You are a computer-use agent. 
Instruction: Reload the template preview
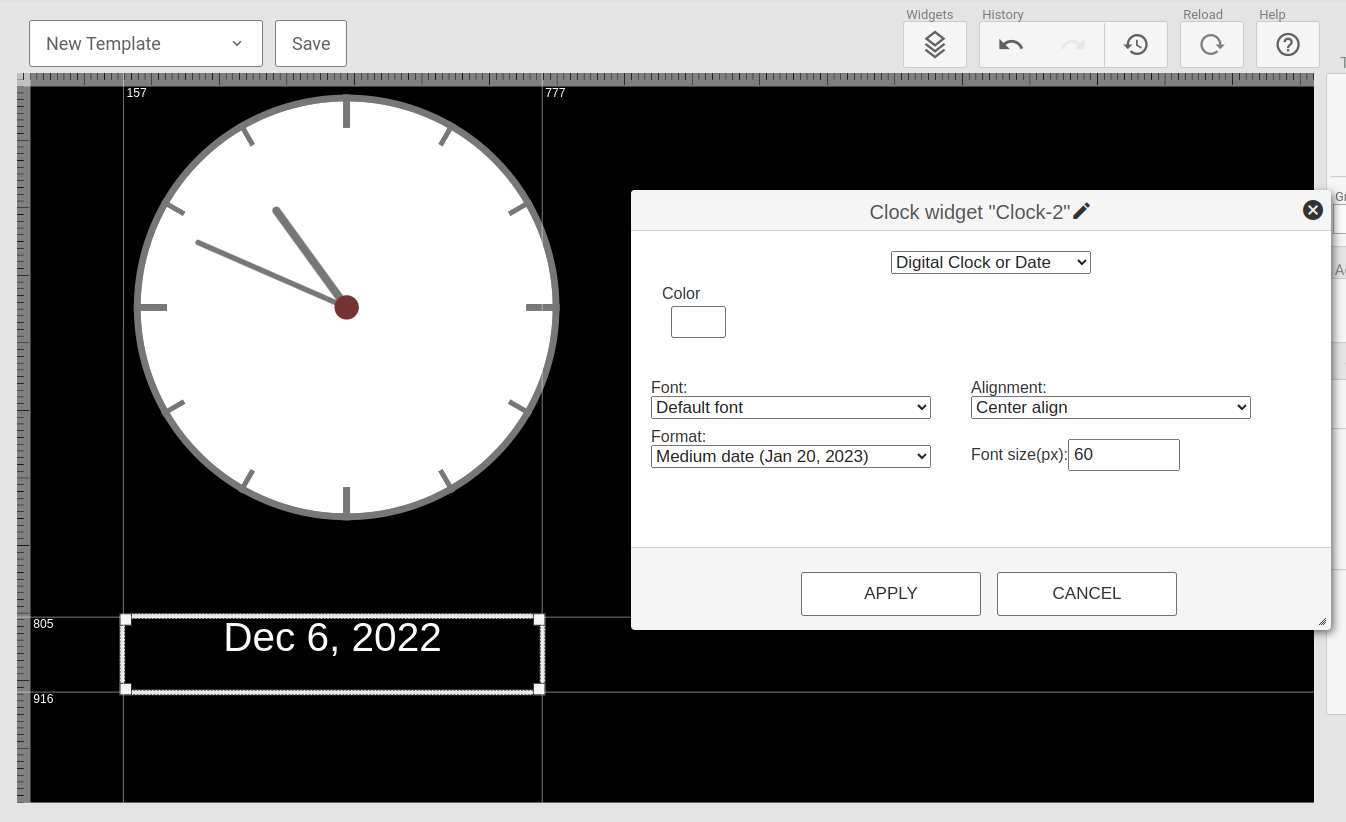[x=1211, y=44]
